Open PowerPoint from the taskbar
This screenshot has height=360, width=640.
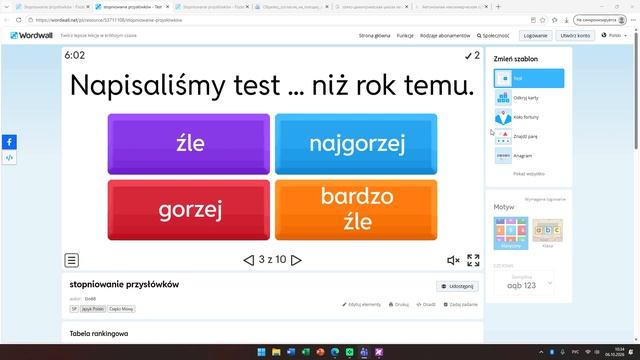coord(320,352)
